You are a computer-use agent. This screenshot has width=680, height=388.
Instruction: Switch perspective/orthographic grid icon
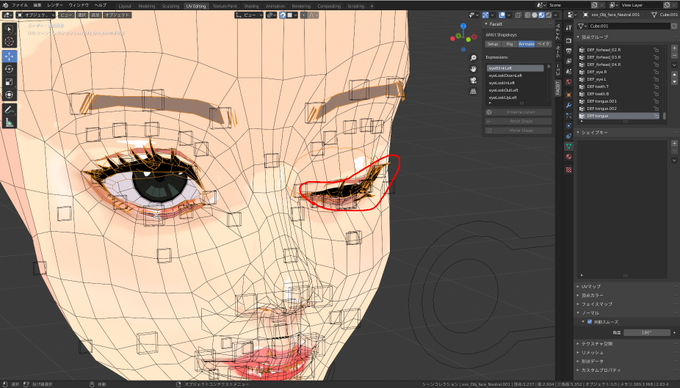coord(473,91)
